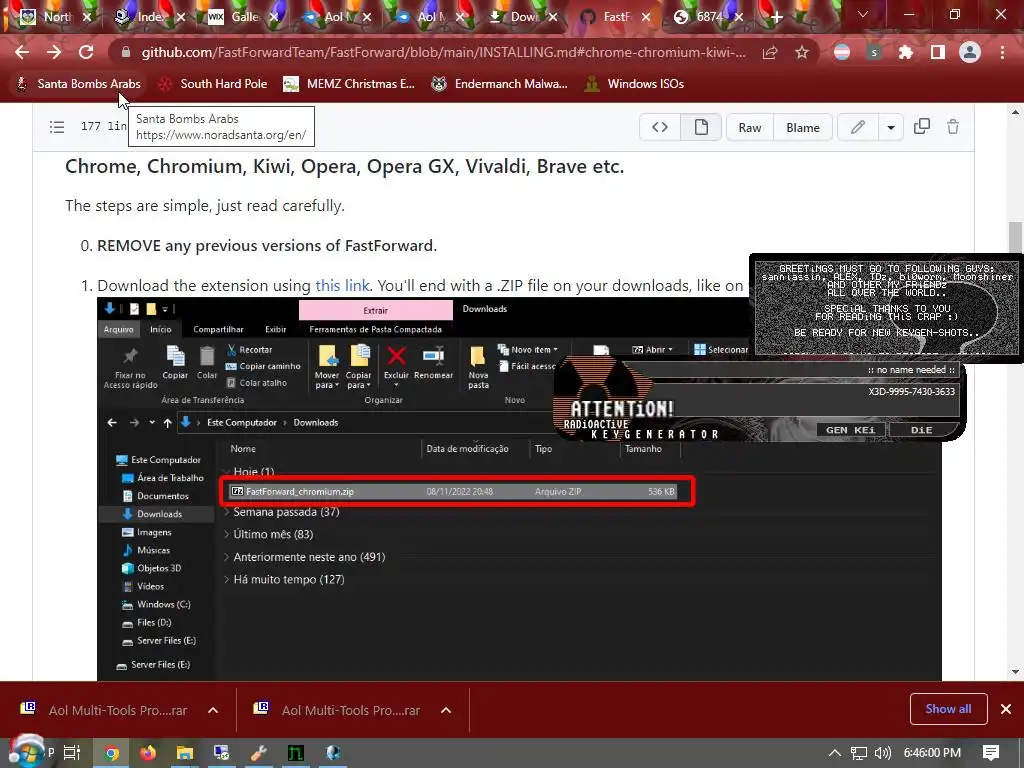Edit this file with the pencil icon
Image resolution: width=1024 pixels, height=768 pixels.
pyautogui.click(x=857, y=127)
